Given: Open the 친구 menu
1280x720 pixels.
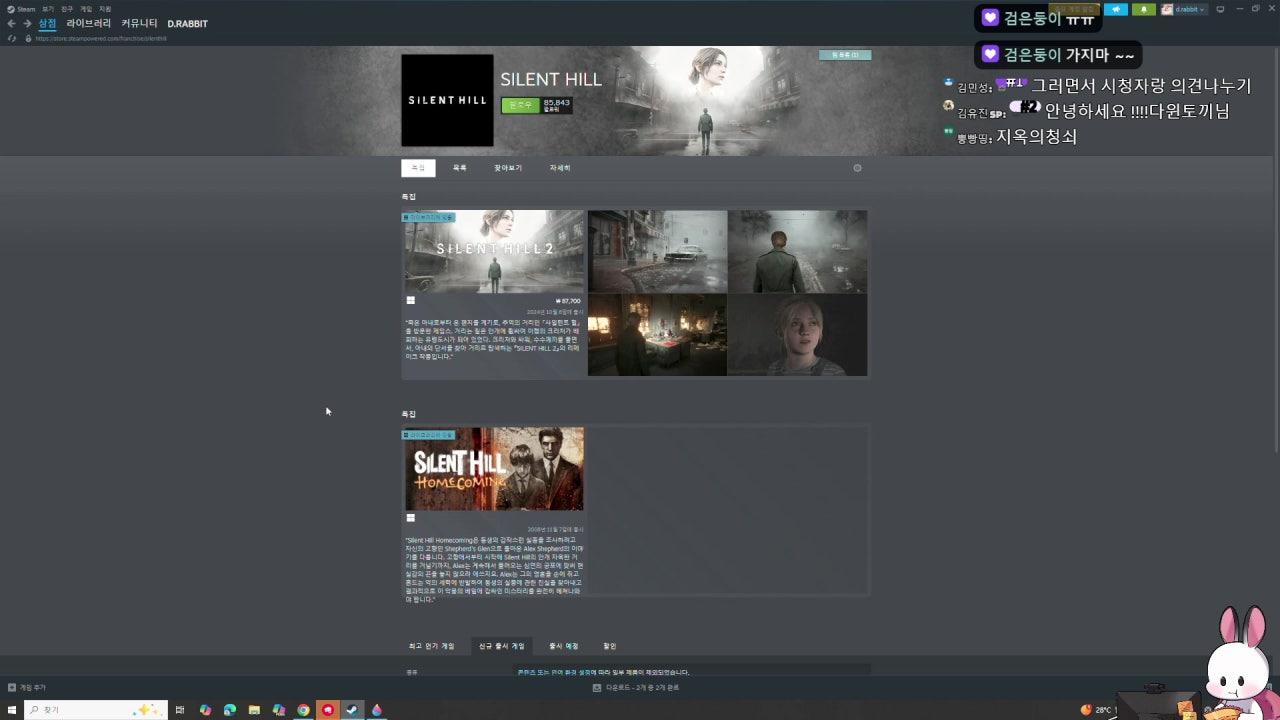Looking at the screenshot, I should 67,9.
